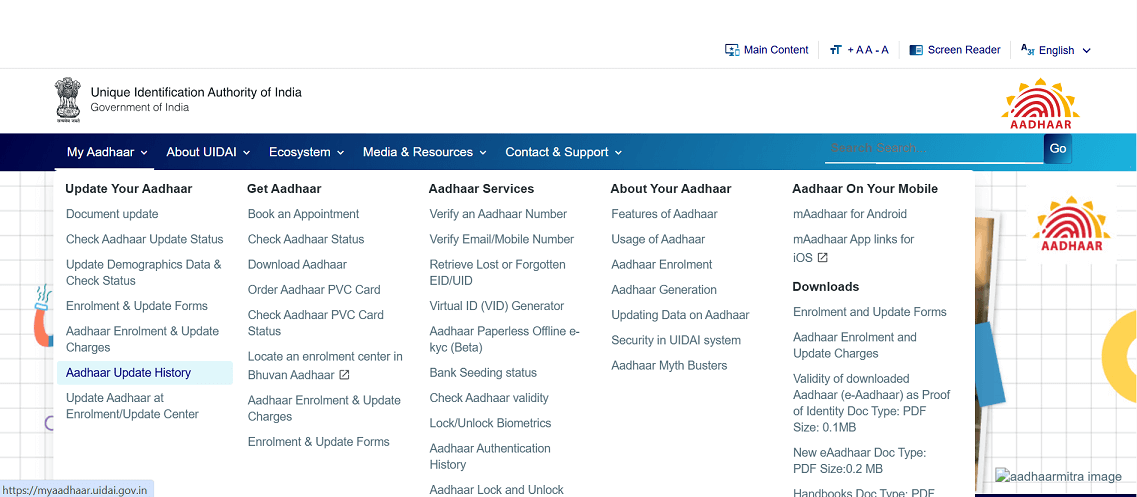Select Aadhaar Update History menu entry
The image size is (1137, 497).
coord(128,373)
